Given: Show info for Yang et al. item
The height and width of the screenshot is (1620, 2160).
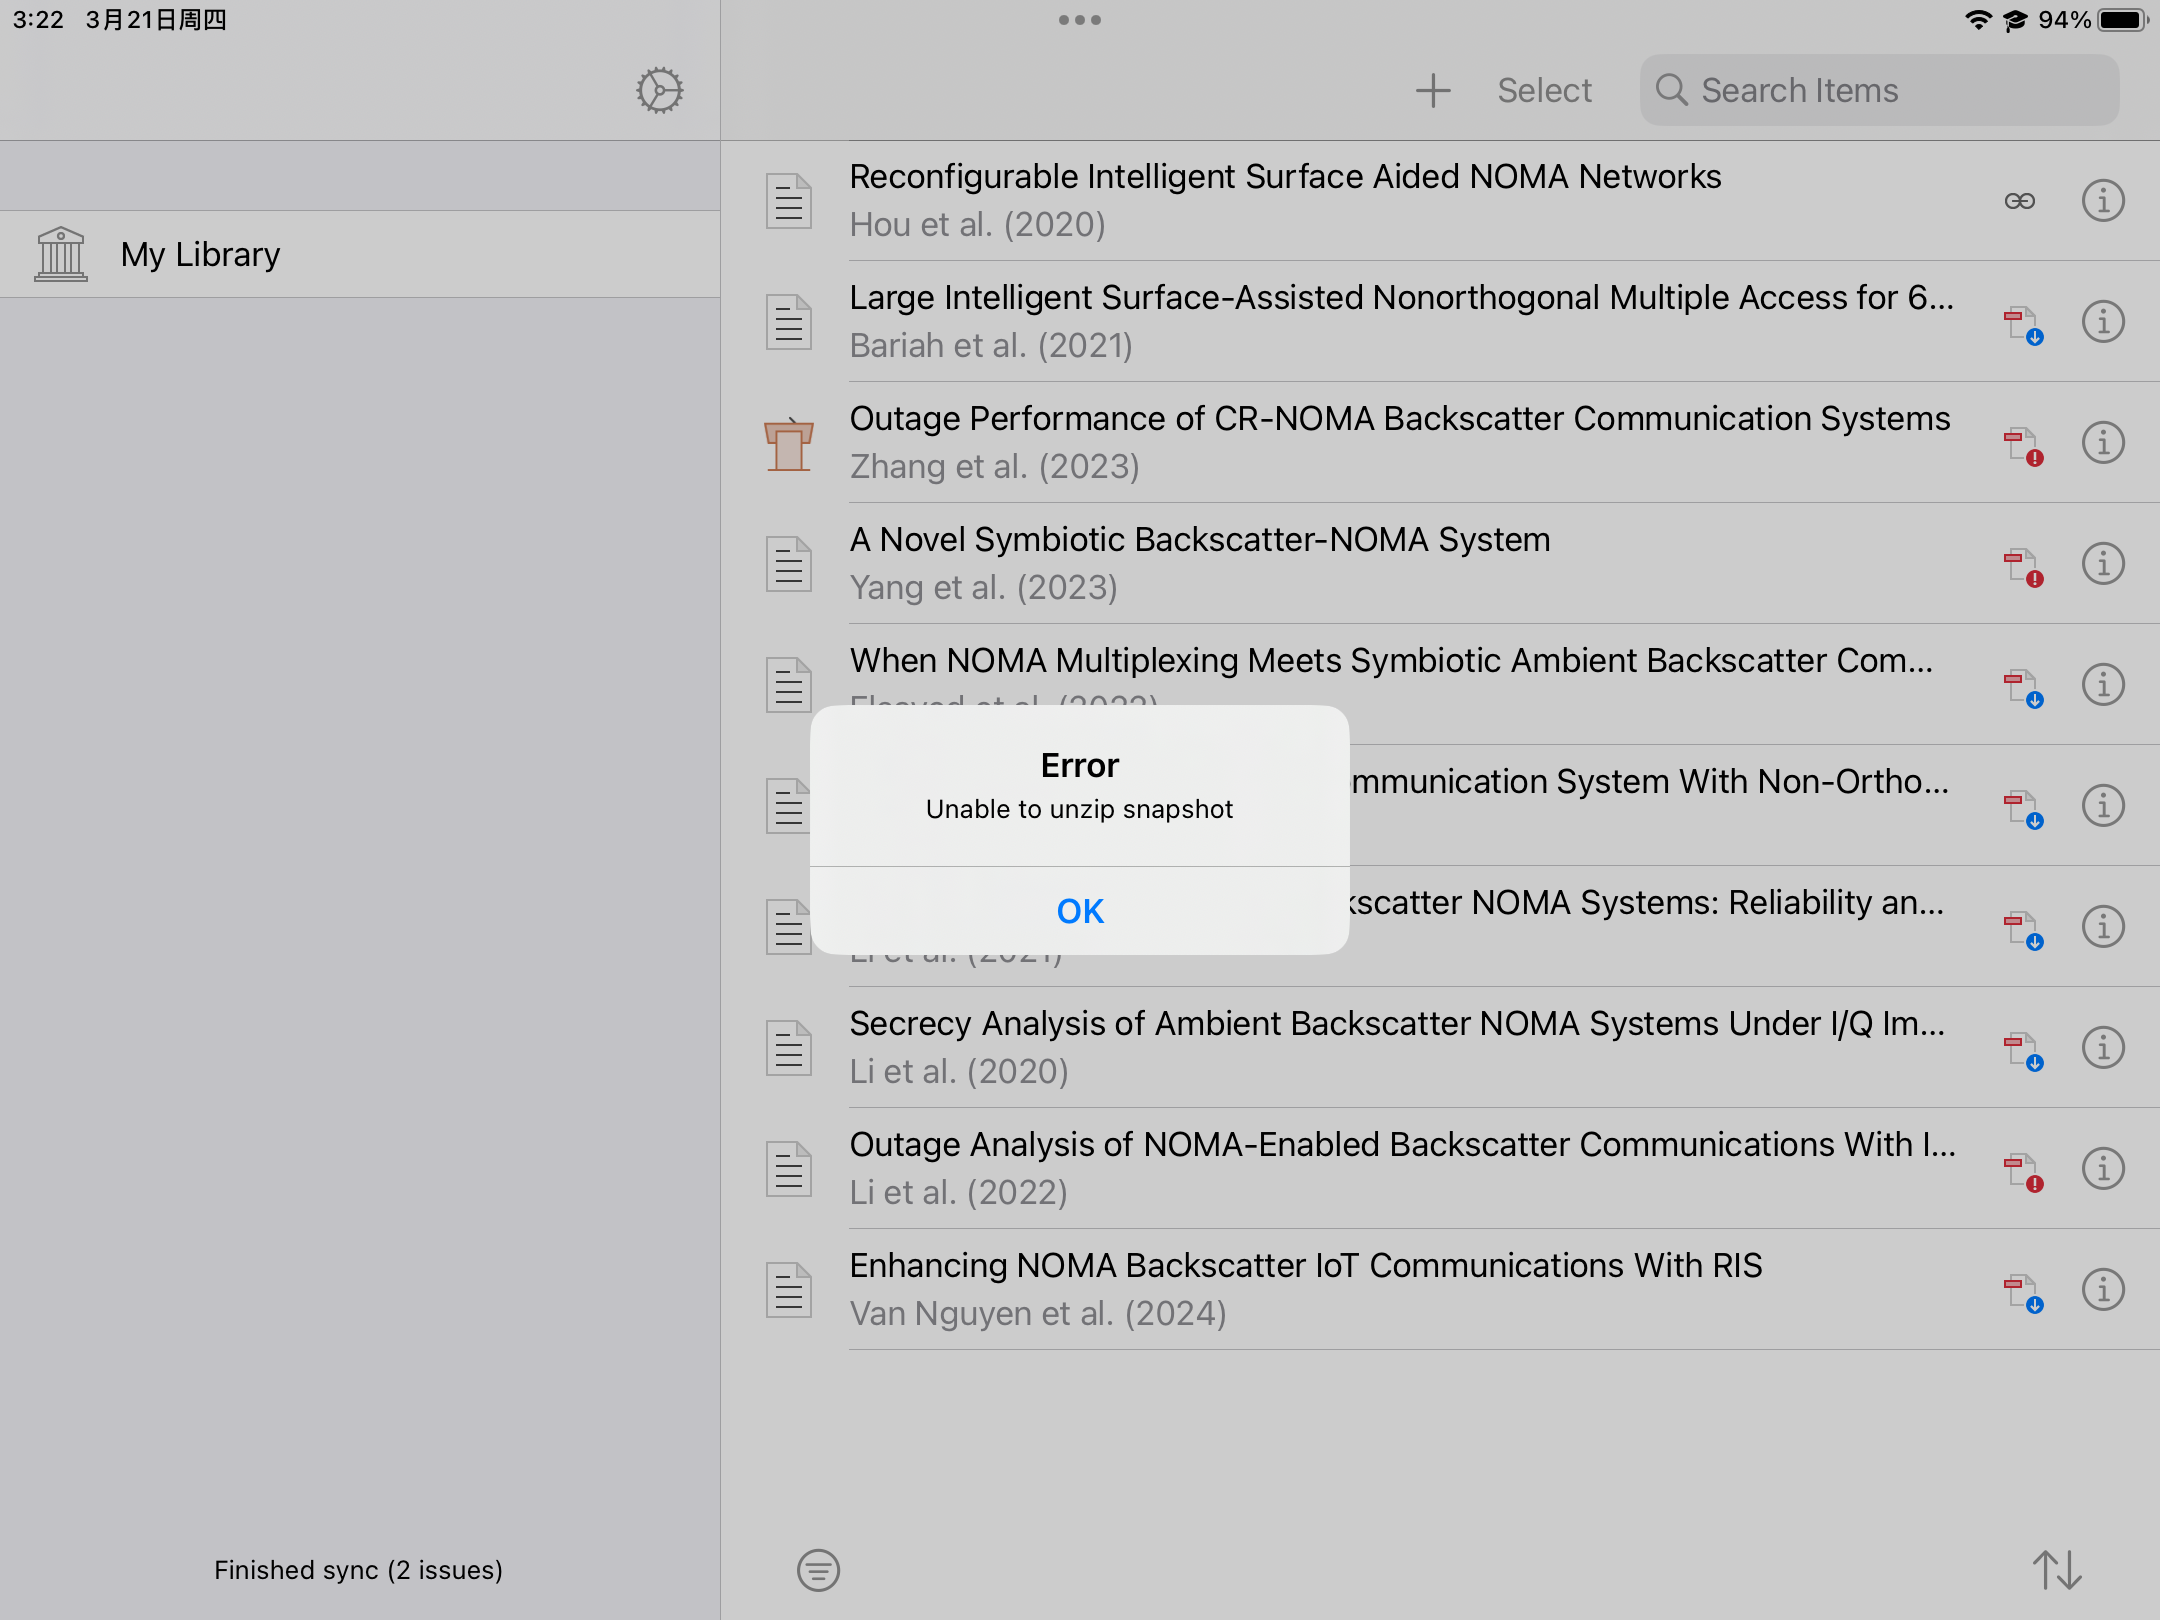Looking at the screenshot, I should click(x=2102, y=564).
